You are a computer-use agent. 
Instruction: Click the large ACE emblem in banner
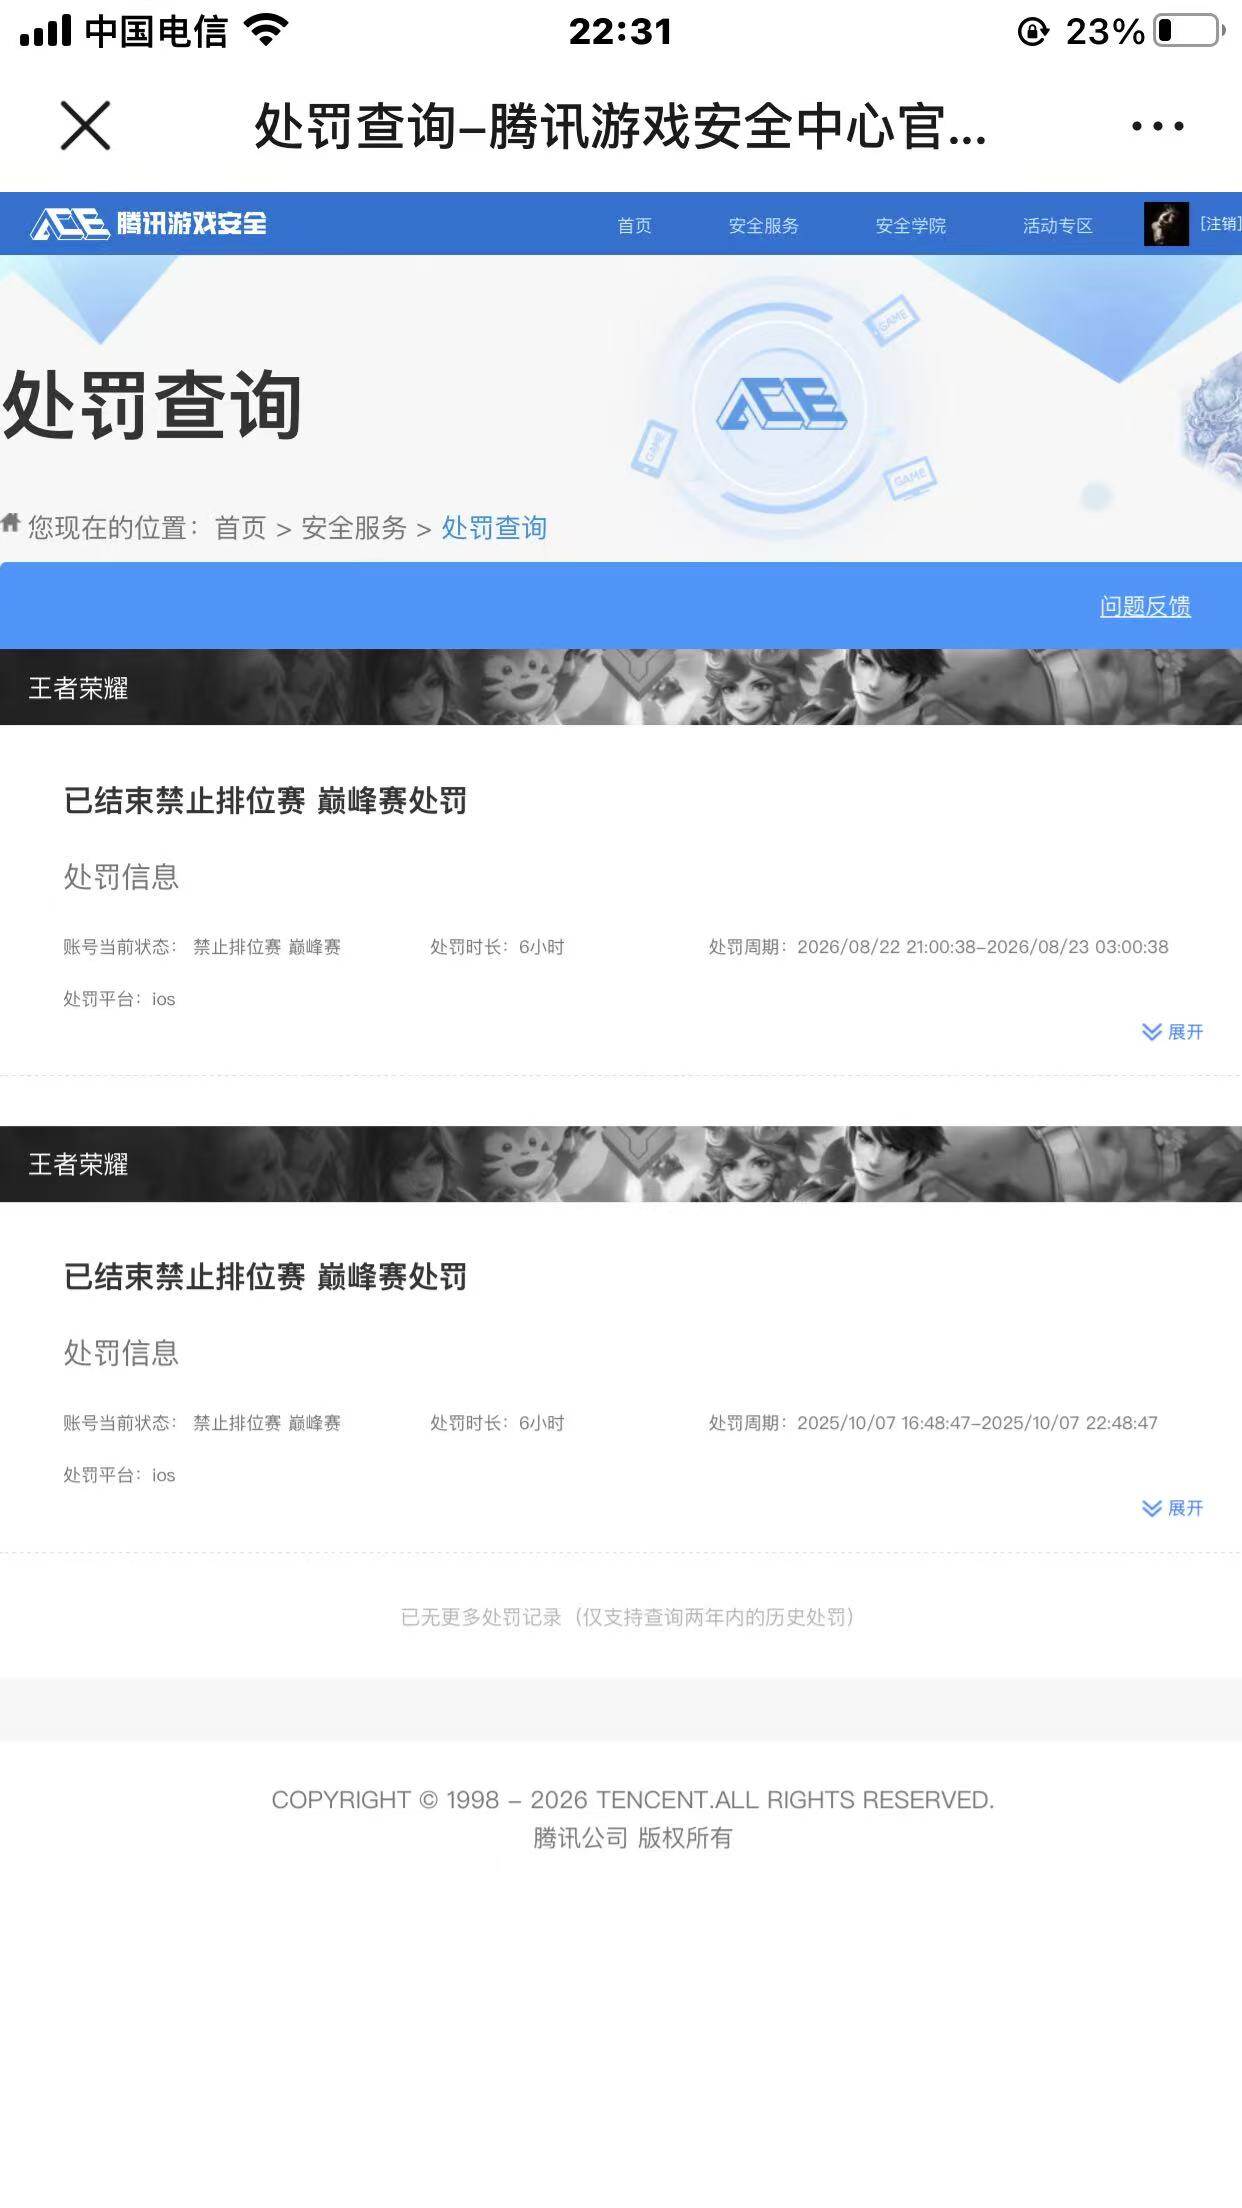(782, 405)
